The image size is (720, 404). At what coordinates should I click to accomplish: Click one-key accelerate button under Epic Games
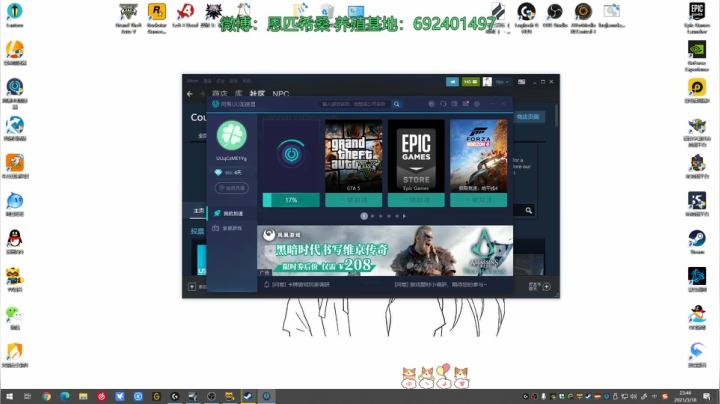[416, 200]
